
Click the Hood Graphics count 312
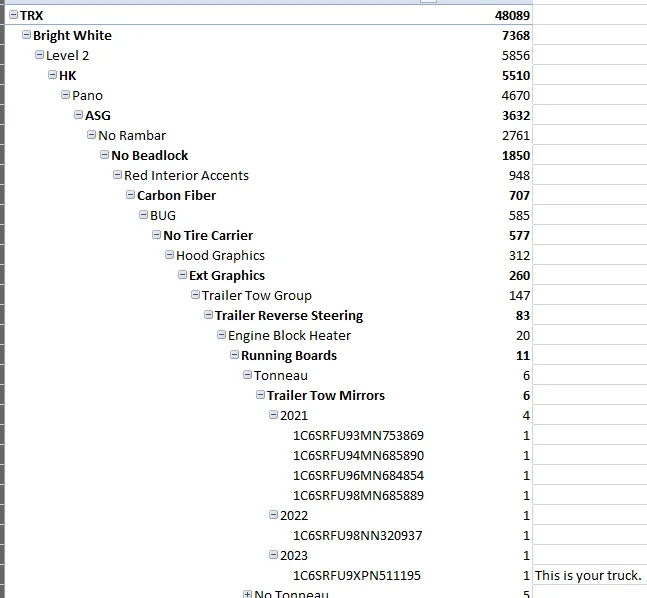point(519,255)
